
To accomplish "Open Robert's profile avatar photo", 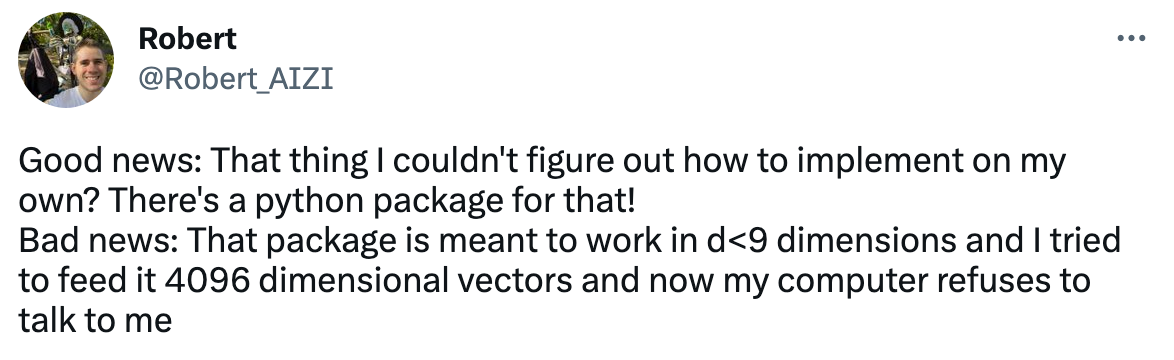I will [66, 60].
